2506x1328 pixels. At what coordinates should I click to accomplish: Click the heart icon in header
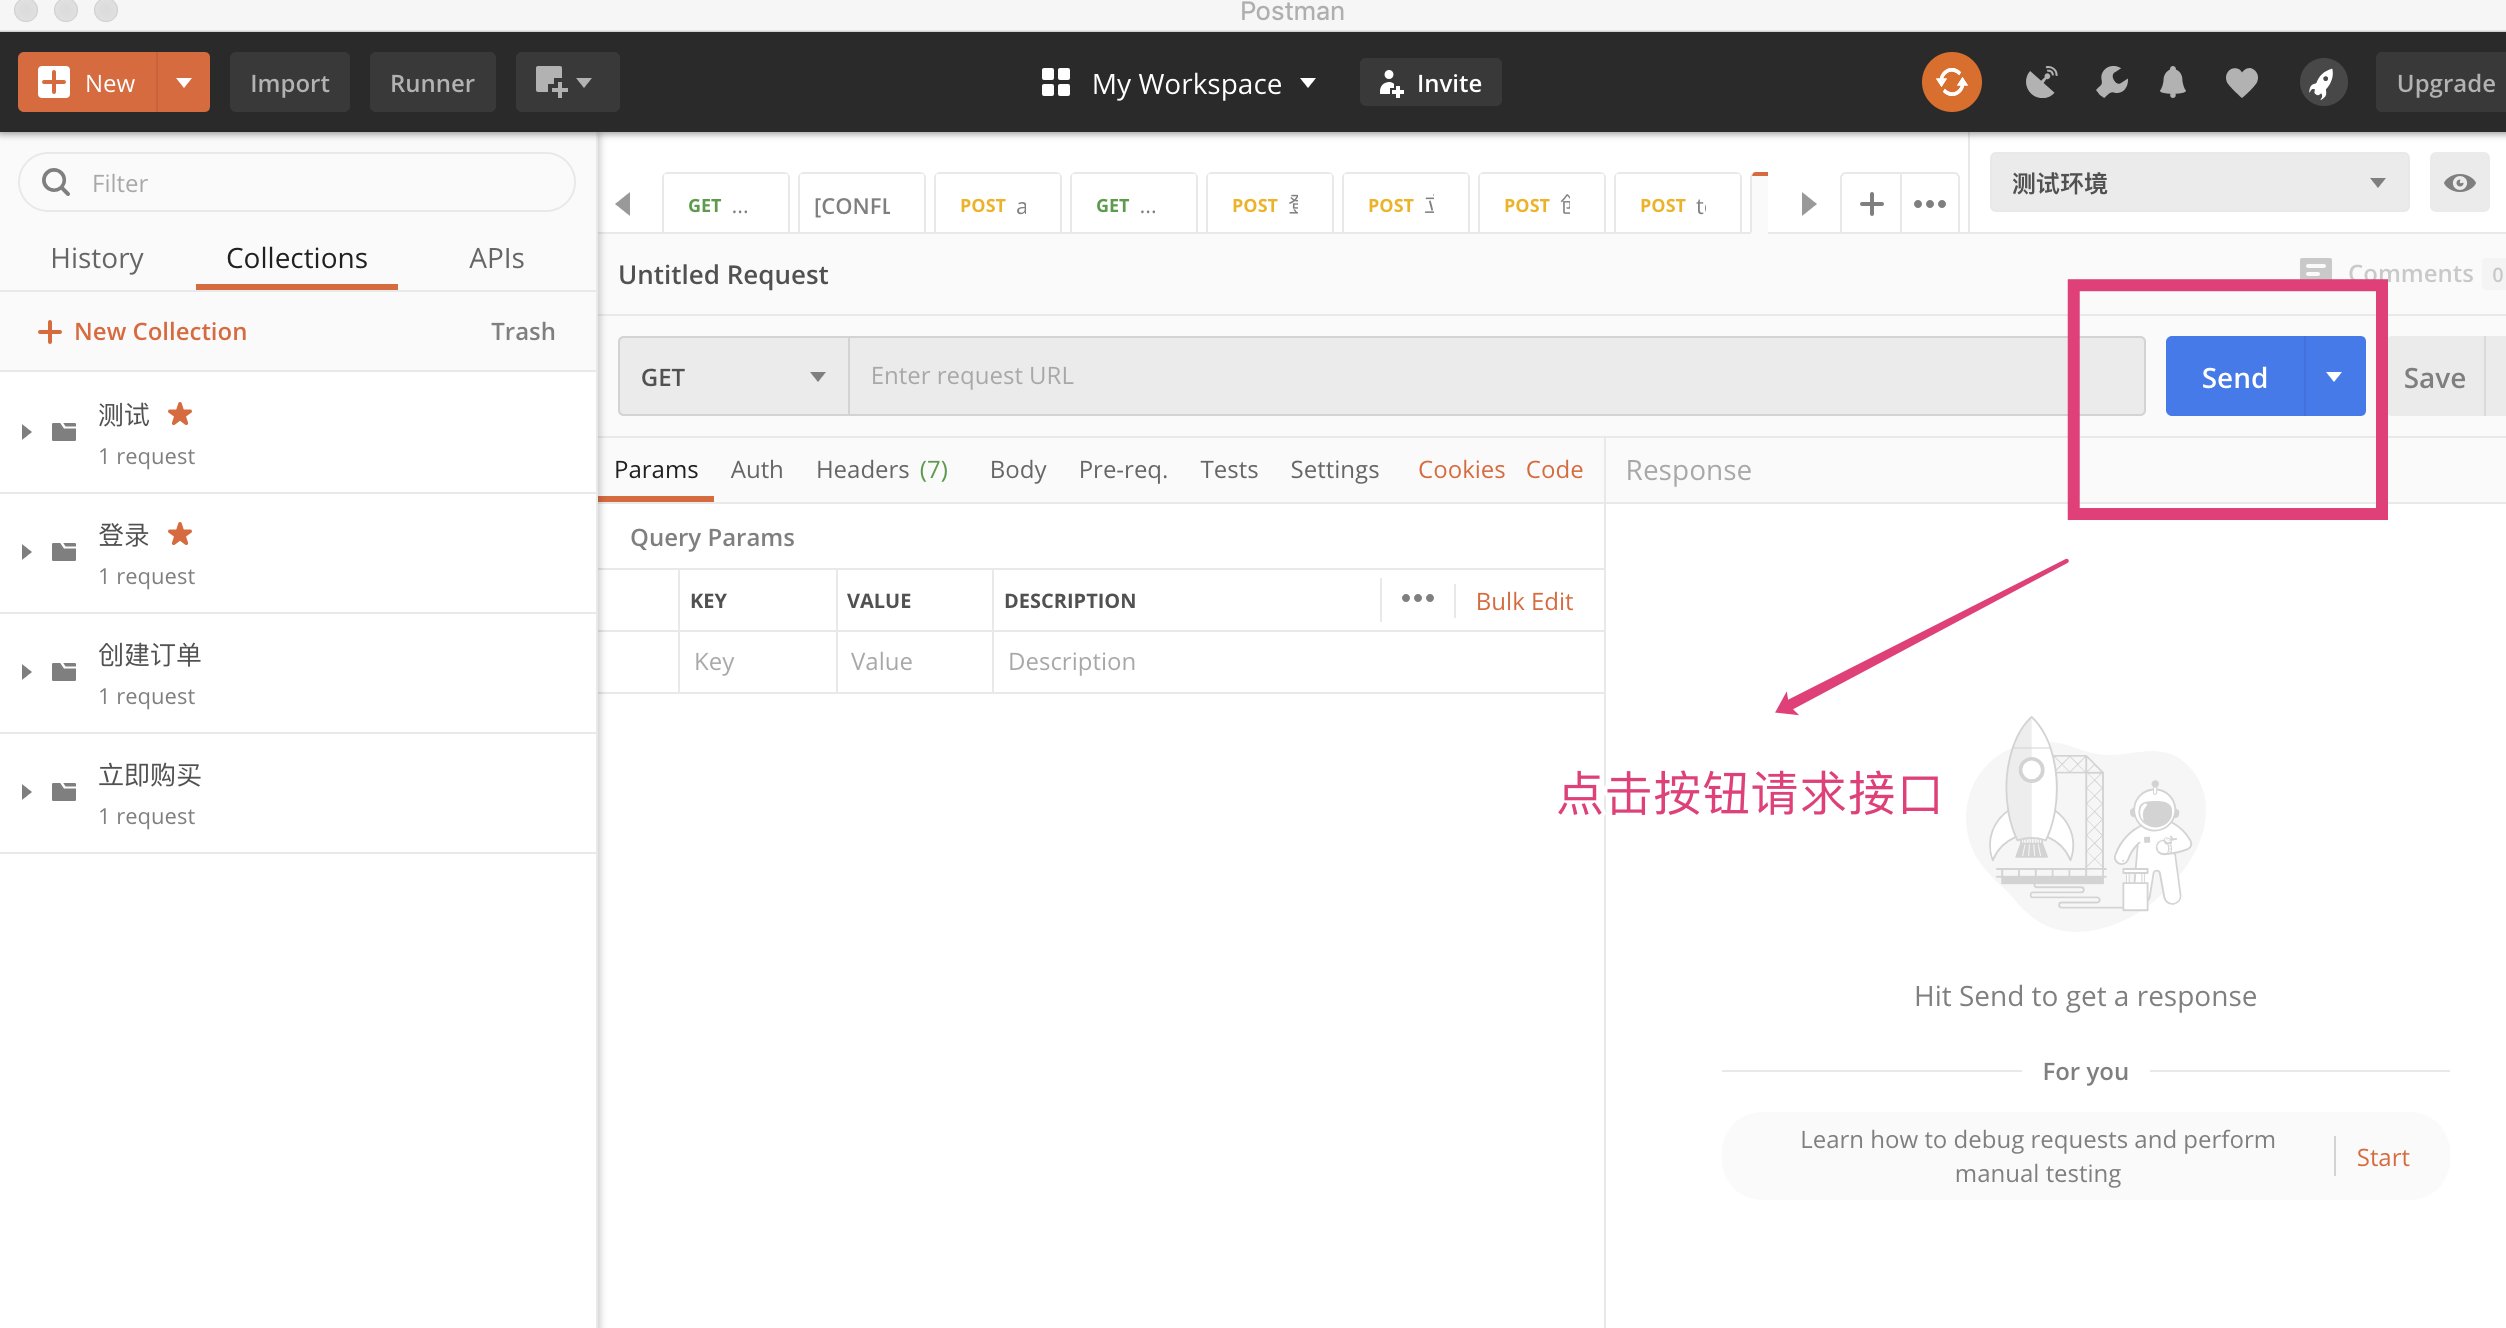pos(2241,82)
